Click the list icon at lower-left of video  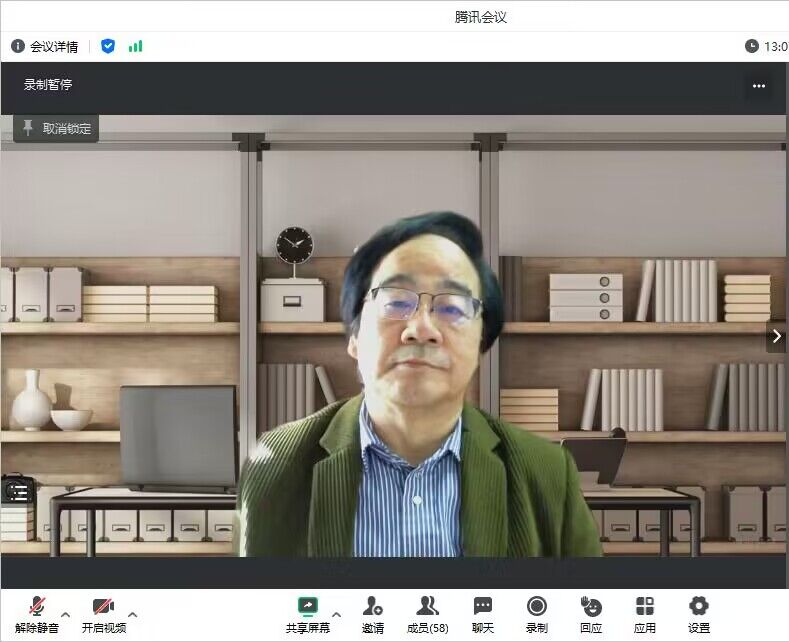[x=17, y=490]
